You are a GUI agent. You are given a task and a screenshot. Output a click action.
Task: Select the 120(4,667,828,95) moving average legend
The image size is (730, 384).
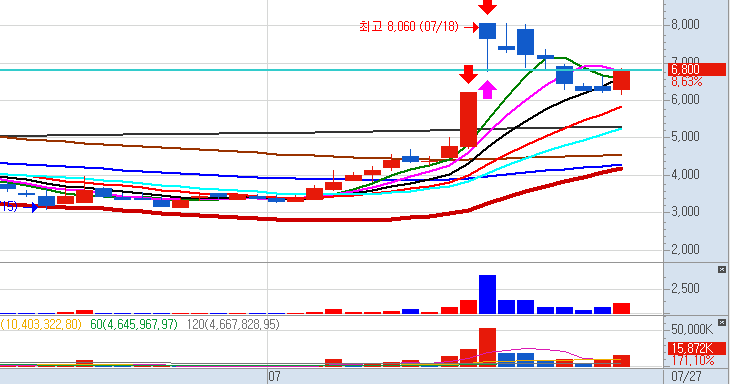pyautogui.click(x=233, y=324)
